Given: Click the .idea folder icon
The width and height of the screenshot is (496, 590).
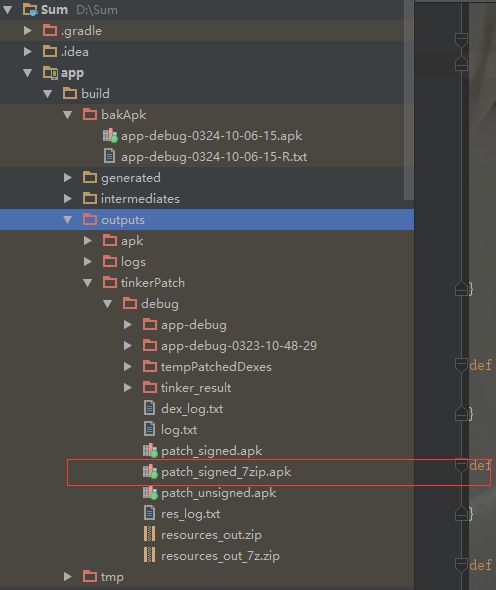Looking at the screenshot, I should click(50, 51).
